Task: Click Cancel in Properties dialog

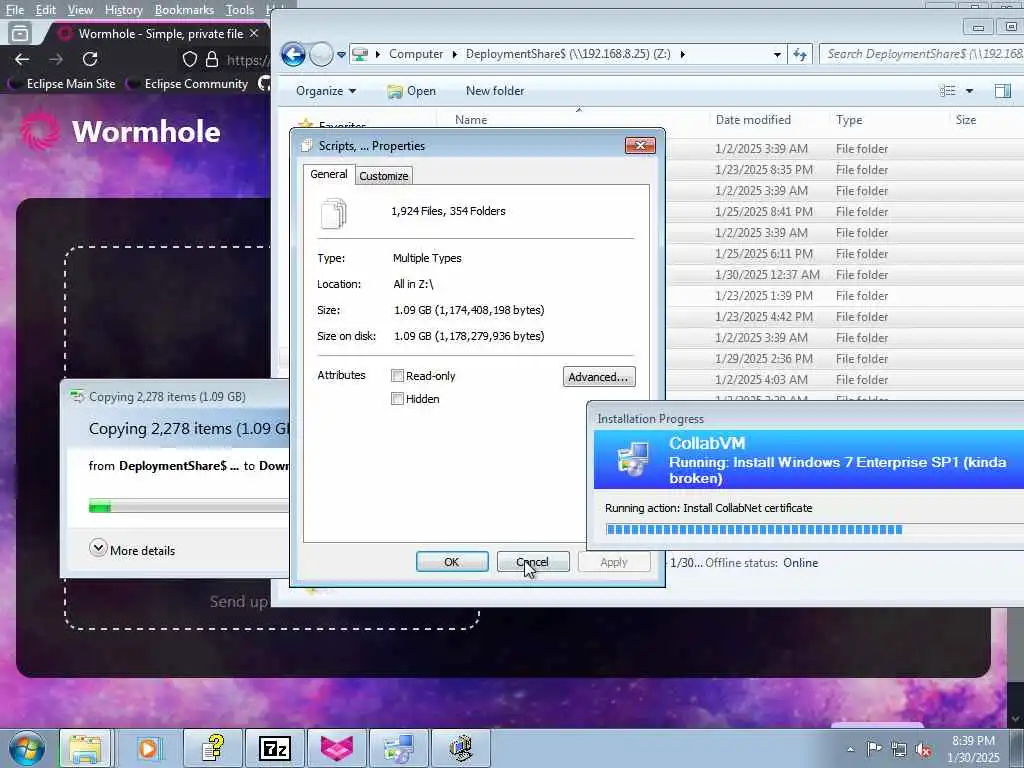Action: [x=533, y=562]
